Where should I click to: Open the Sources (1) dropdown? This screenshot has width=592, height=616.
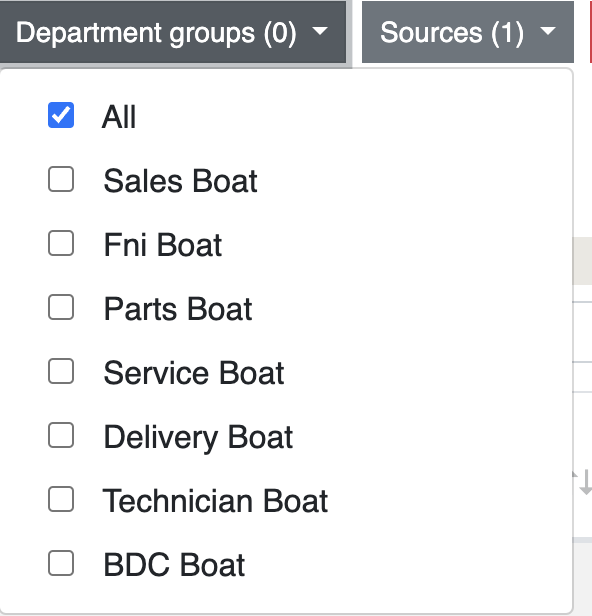point(468,31)
